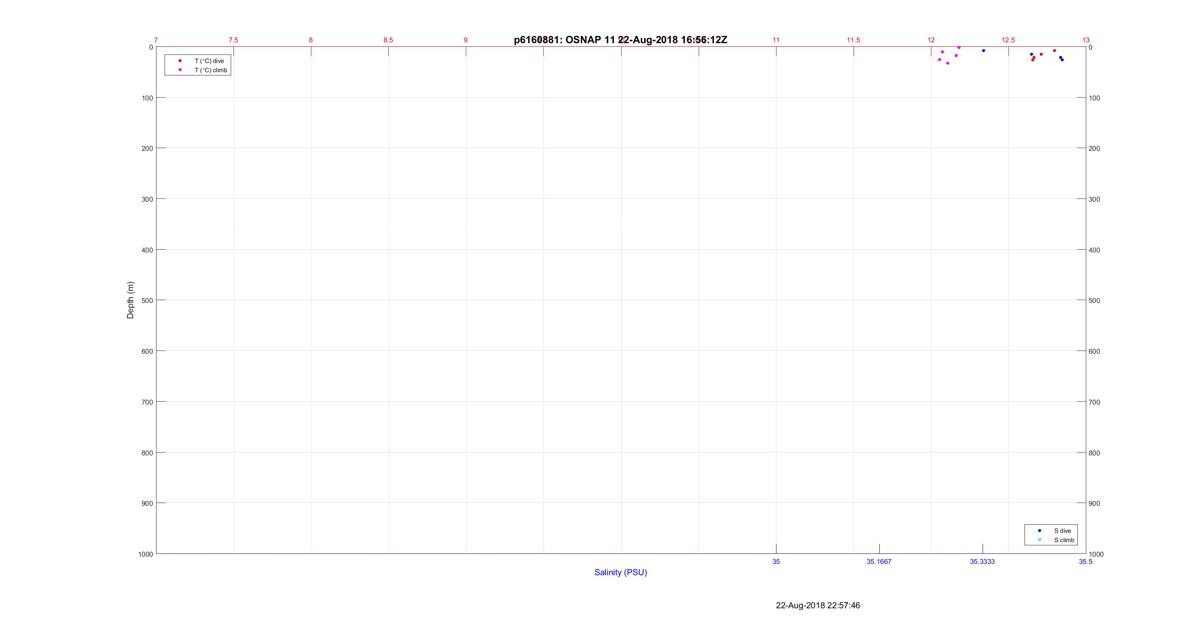Click salinity tick label 35.3333
The image size is (1200, 622).
point(982,562)
